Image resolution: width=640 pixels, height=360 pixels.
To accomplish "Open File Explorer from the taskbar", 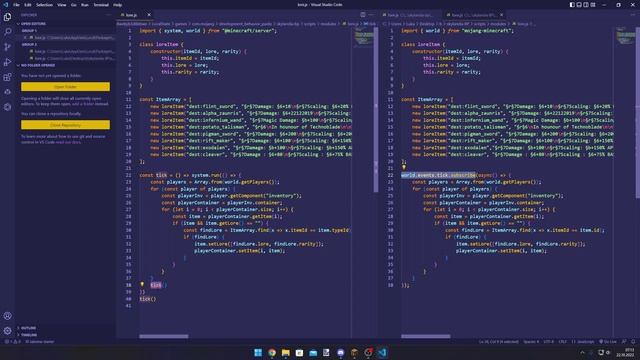I will (x=286, y=352).
